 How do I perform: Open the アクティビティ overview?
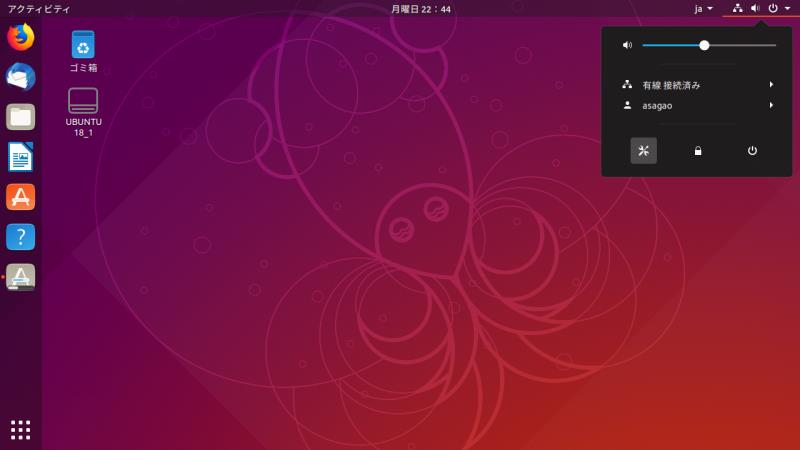point(39,9)
